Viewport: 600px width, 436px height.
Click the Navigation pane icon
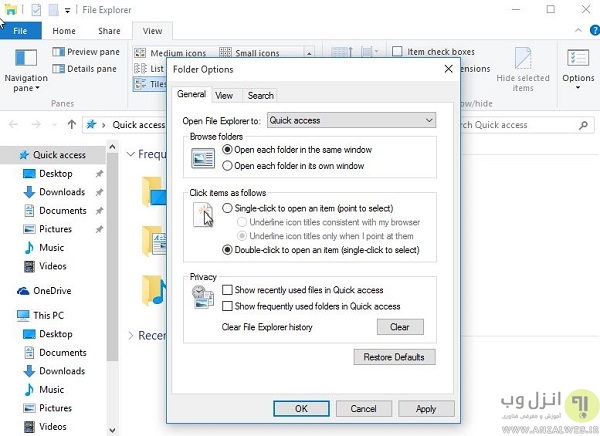[x=27, y=59]
